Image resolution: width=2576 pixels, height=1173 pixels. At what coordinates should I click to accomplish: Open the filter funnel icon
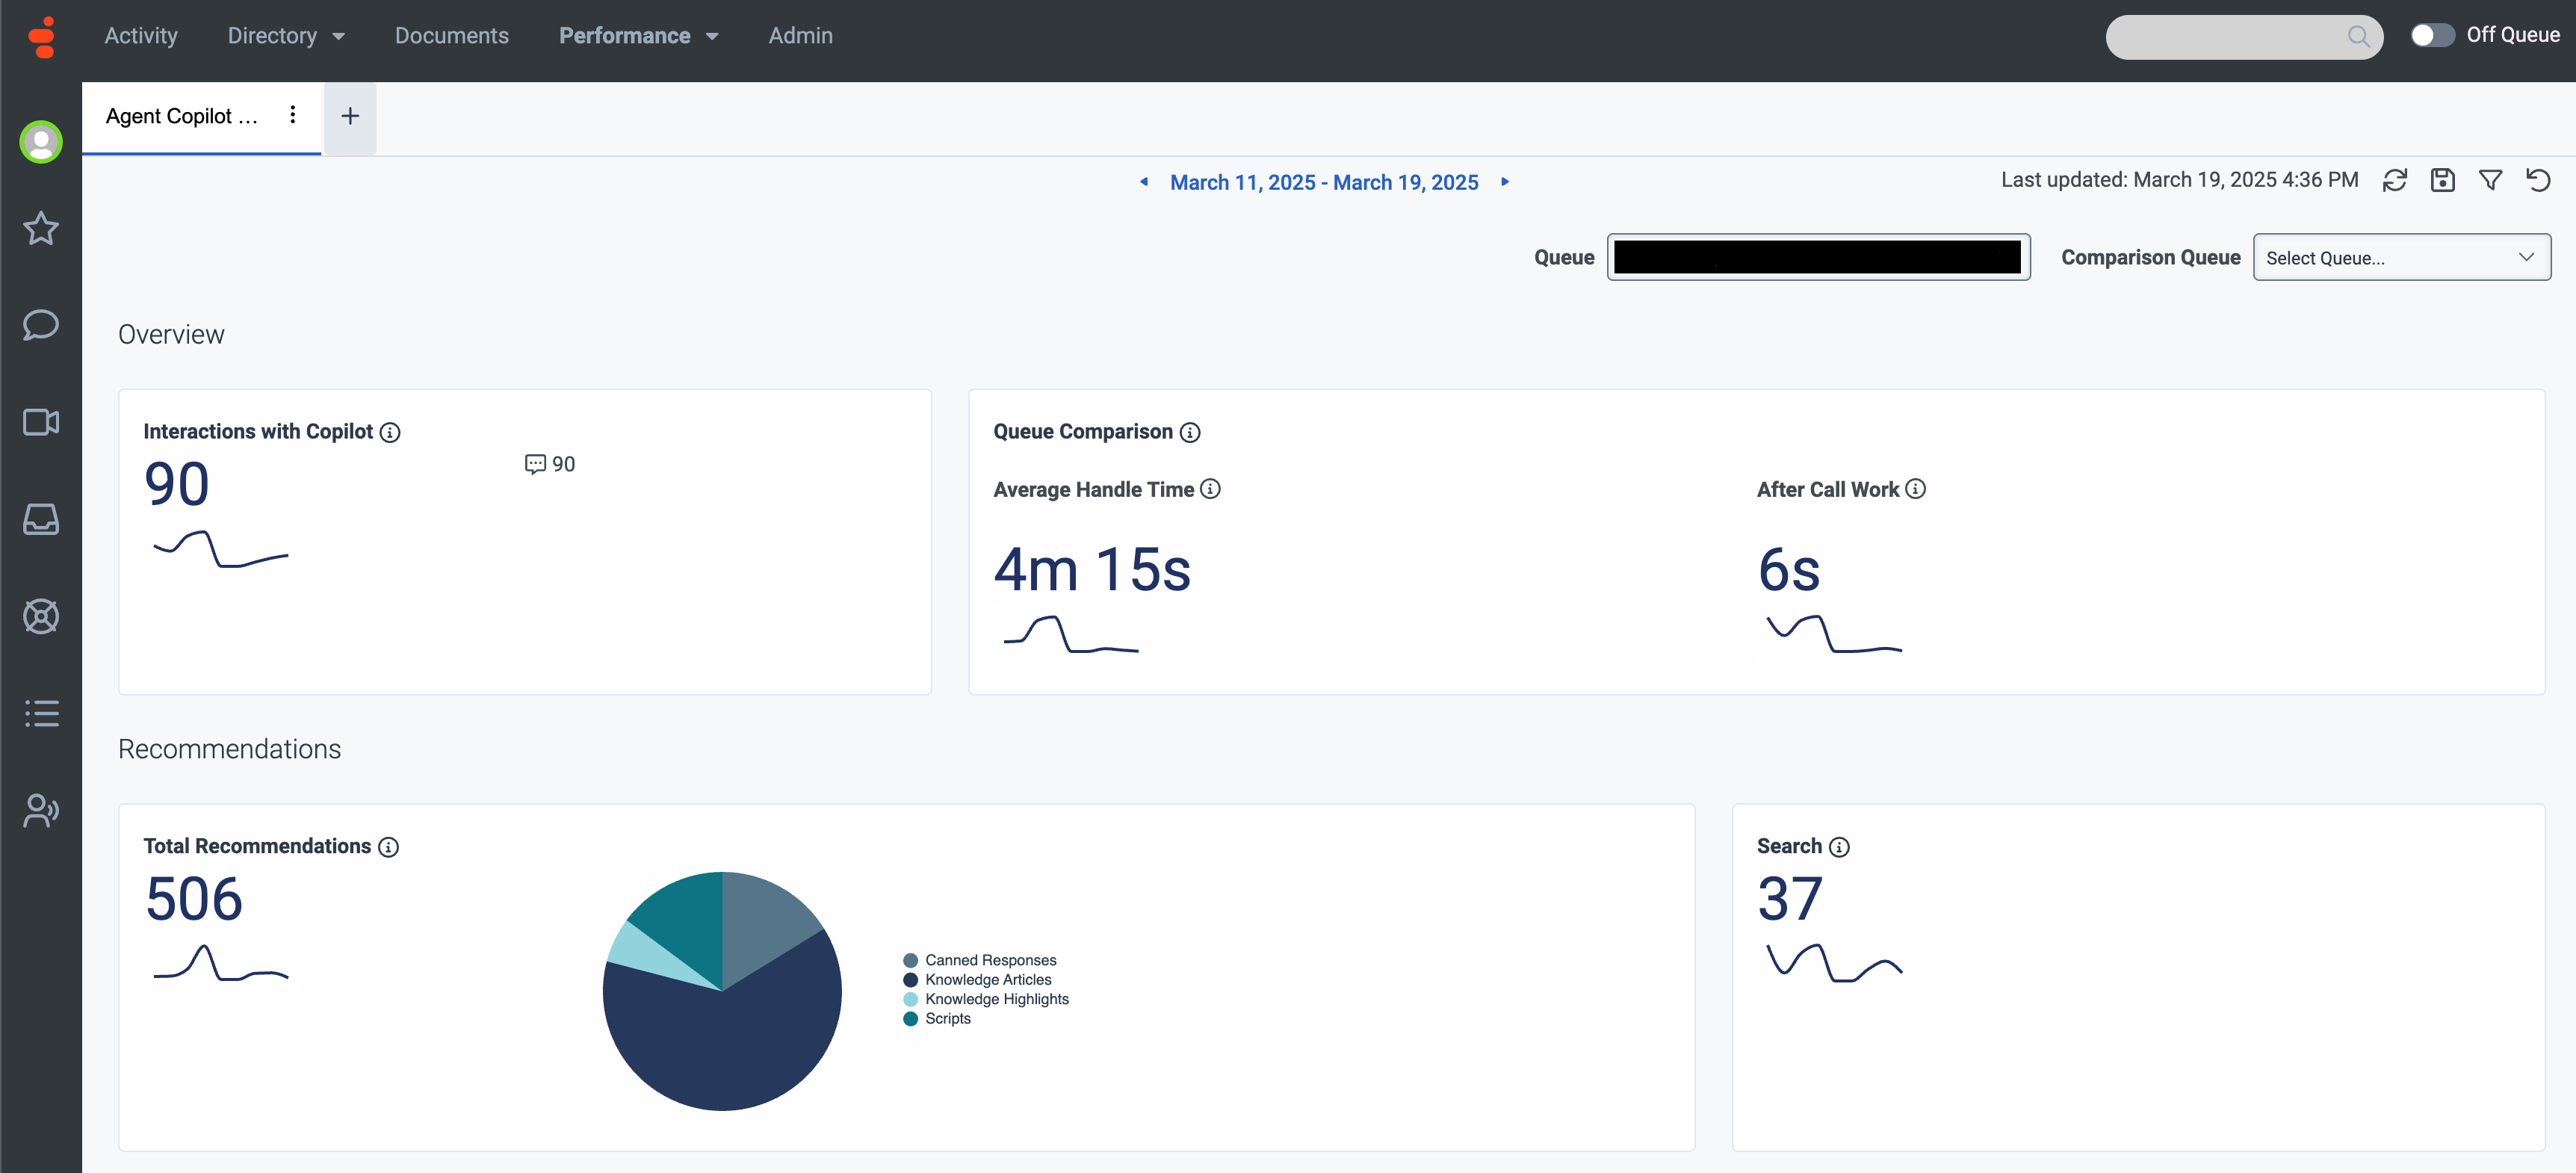tap(2490, 180)
